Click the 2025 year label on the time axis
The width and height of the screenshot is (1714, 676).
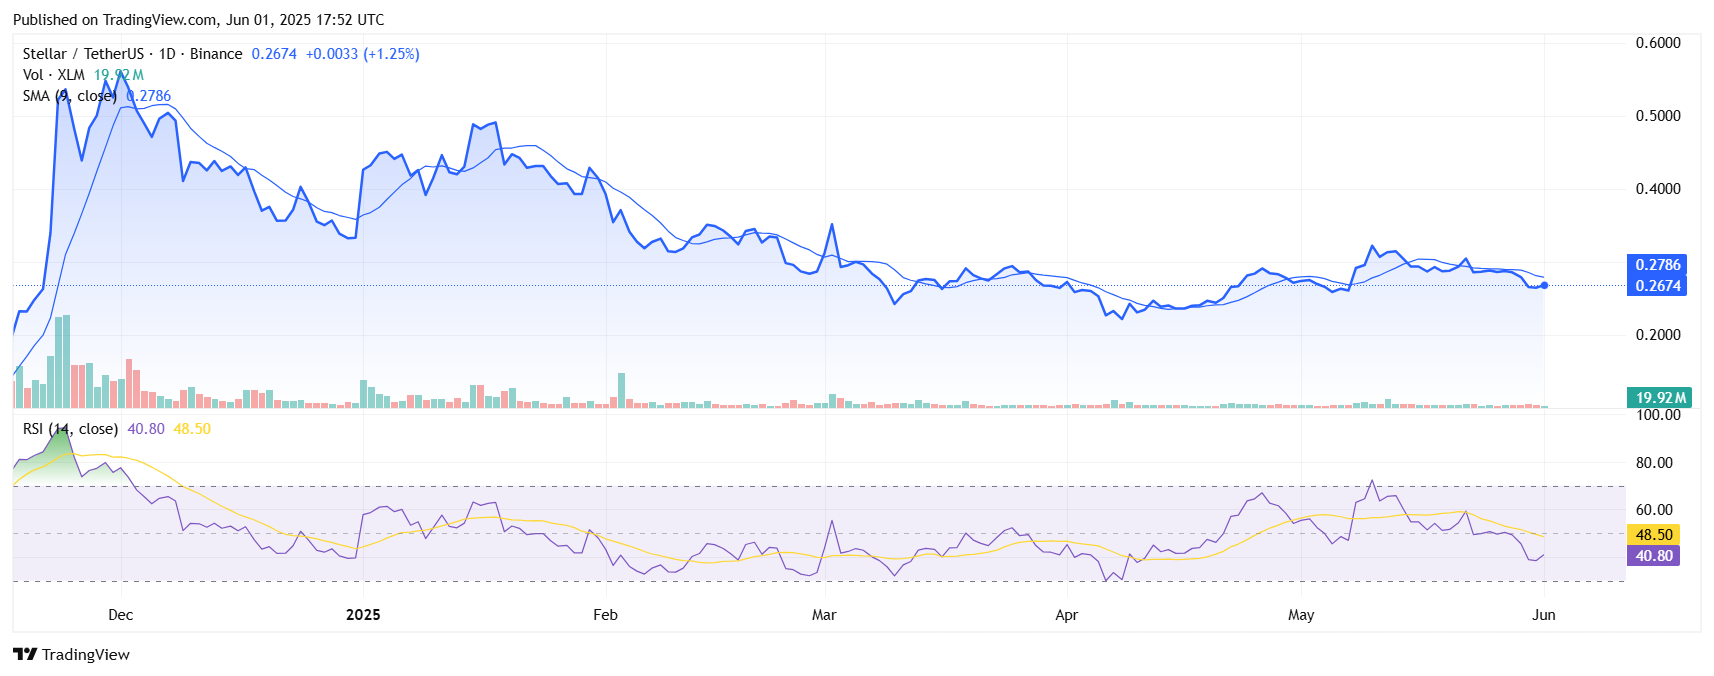point(363,615)
